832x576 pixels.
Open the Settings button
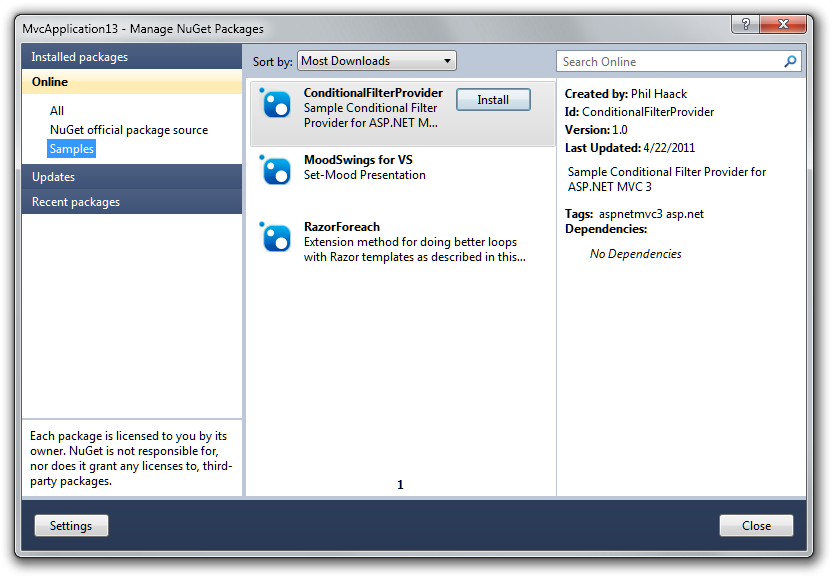[71, 526]
